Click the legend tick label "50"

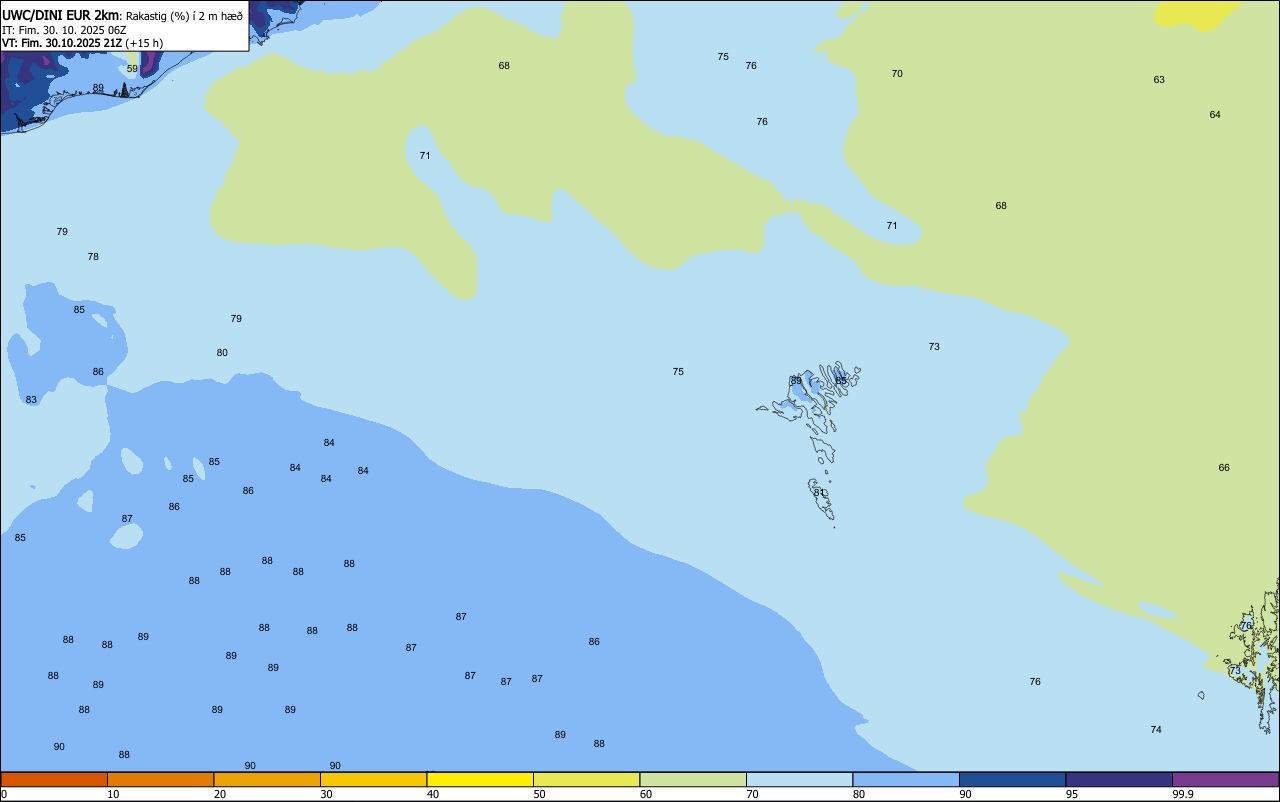[x=539, y=794]
